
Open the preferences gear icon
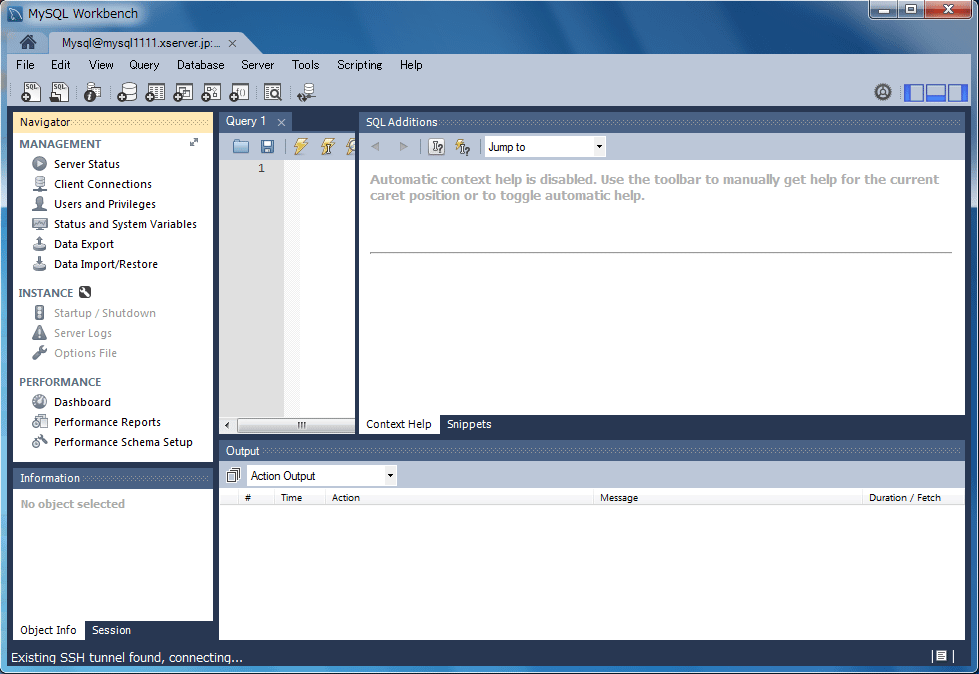883,92
